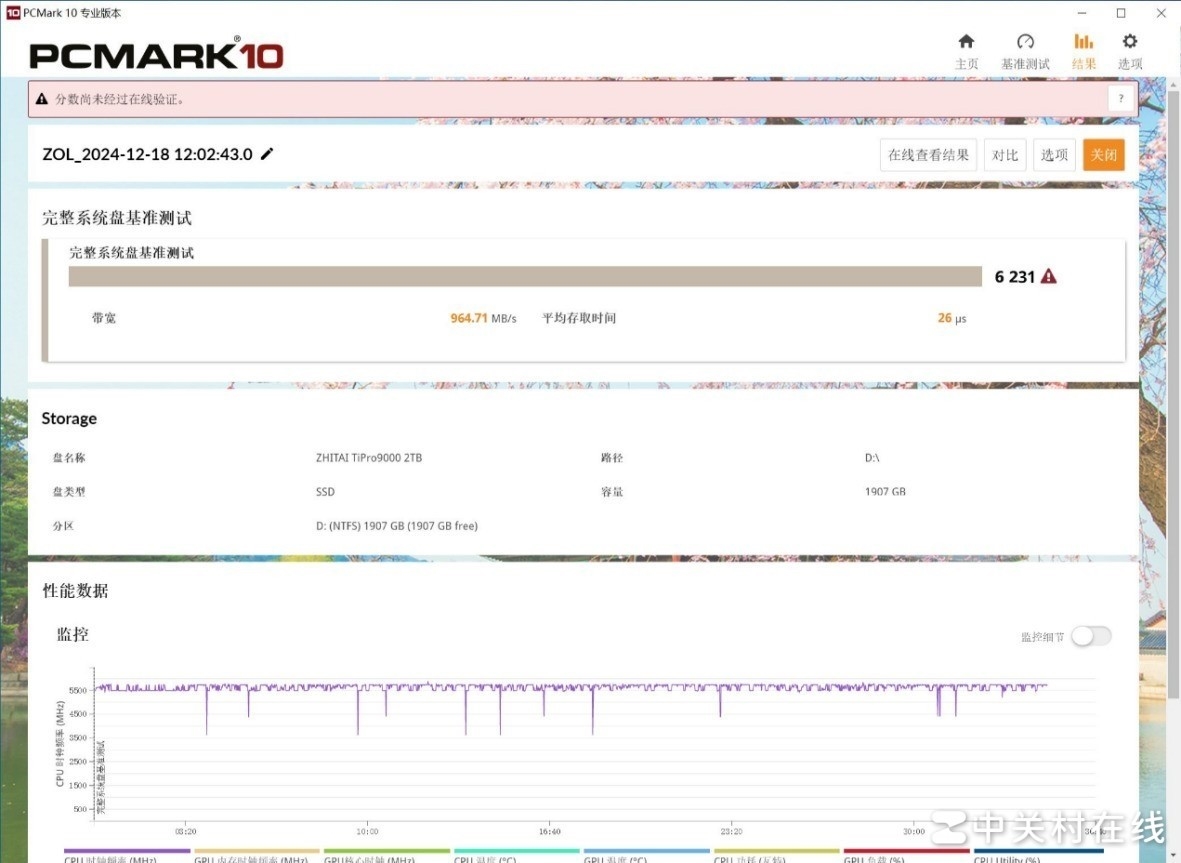
Task: Maximize the PCMark 10 window
Action: pos(1121,13)
